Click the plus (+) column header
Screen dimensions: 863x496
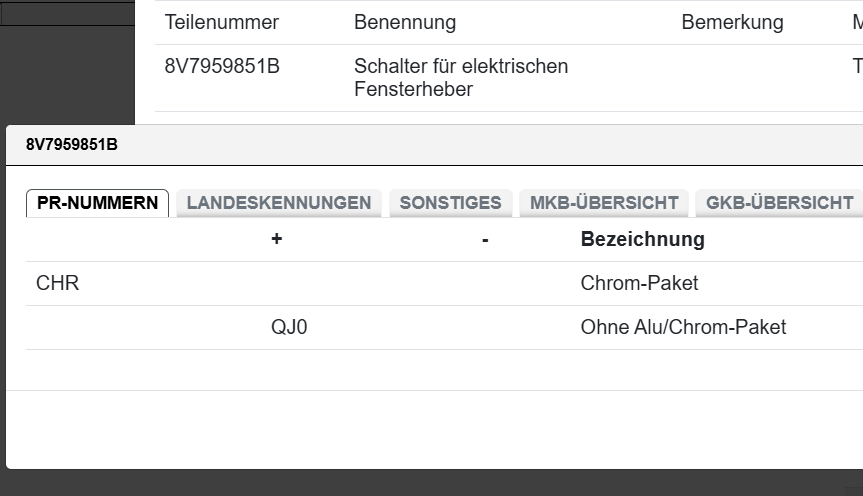276,240
